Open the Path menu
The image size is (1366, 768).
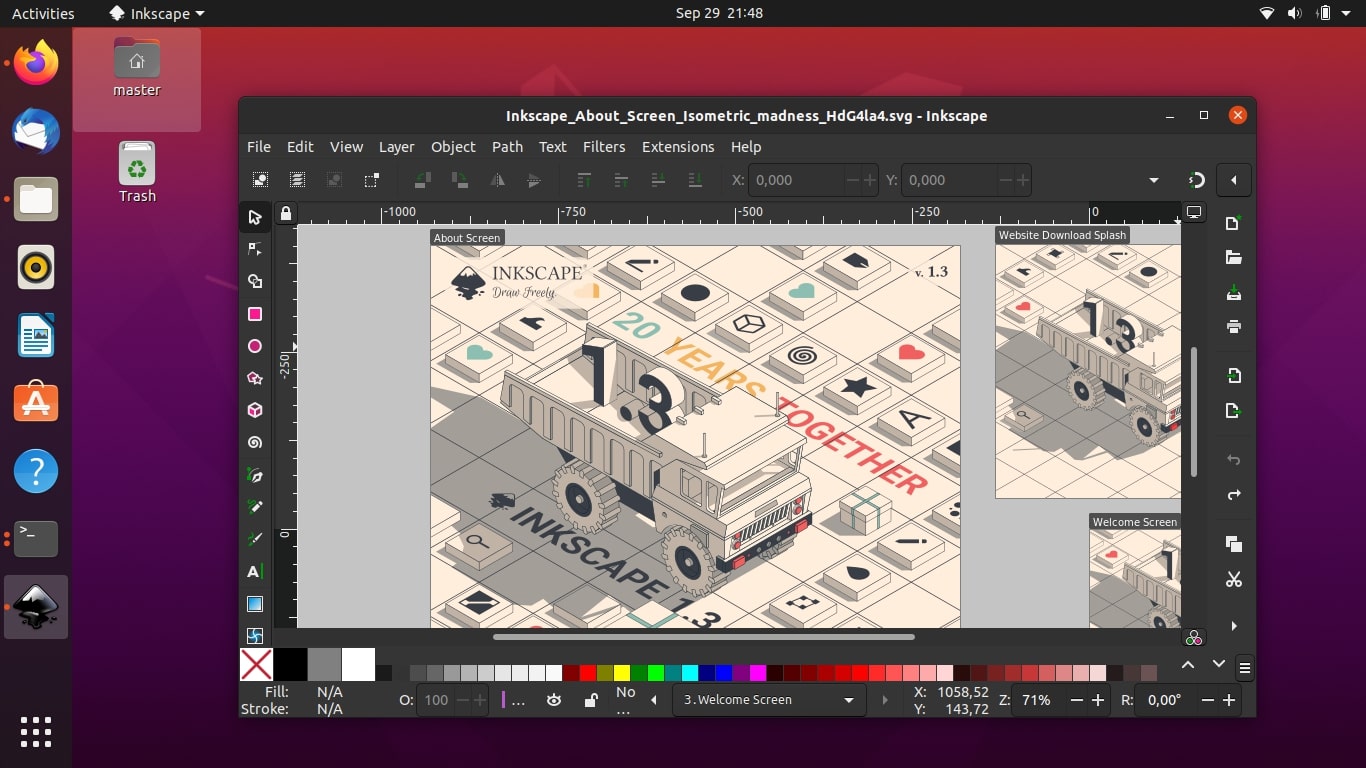tap(507, 147)
